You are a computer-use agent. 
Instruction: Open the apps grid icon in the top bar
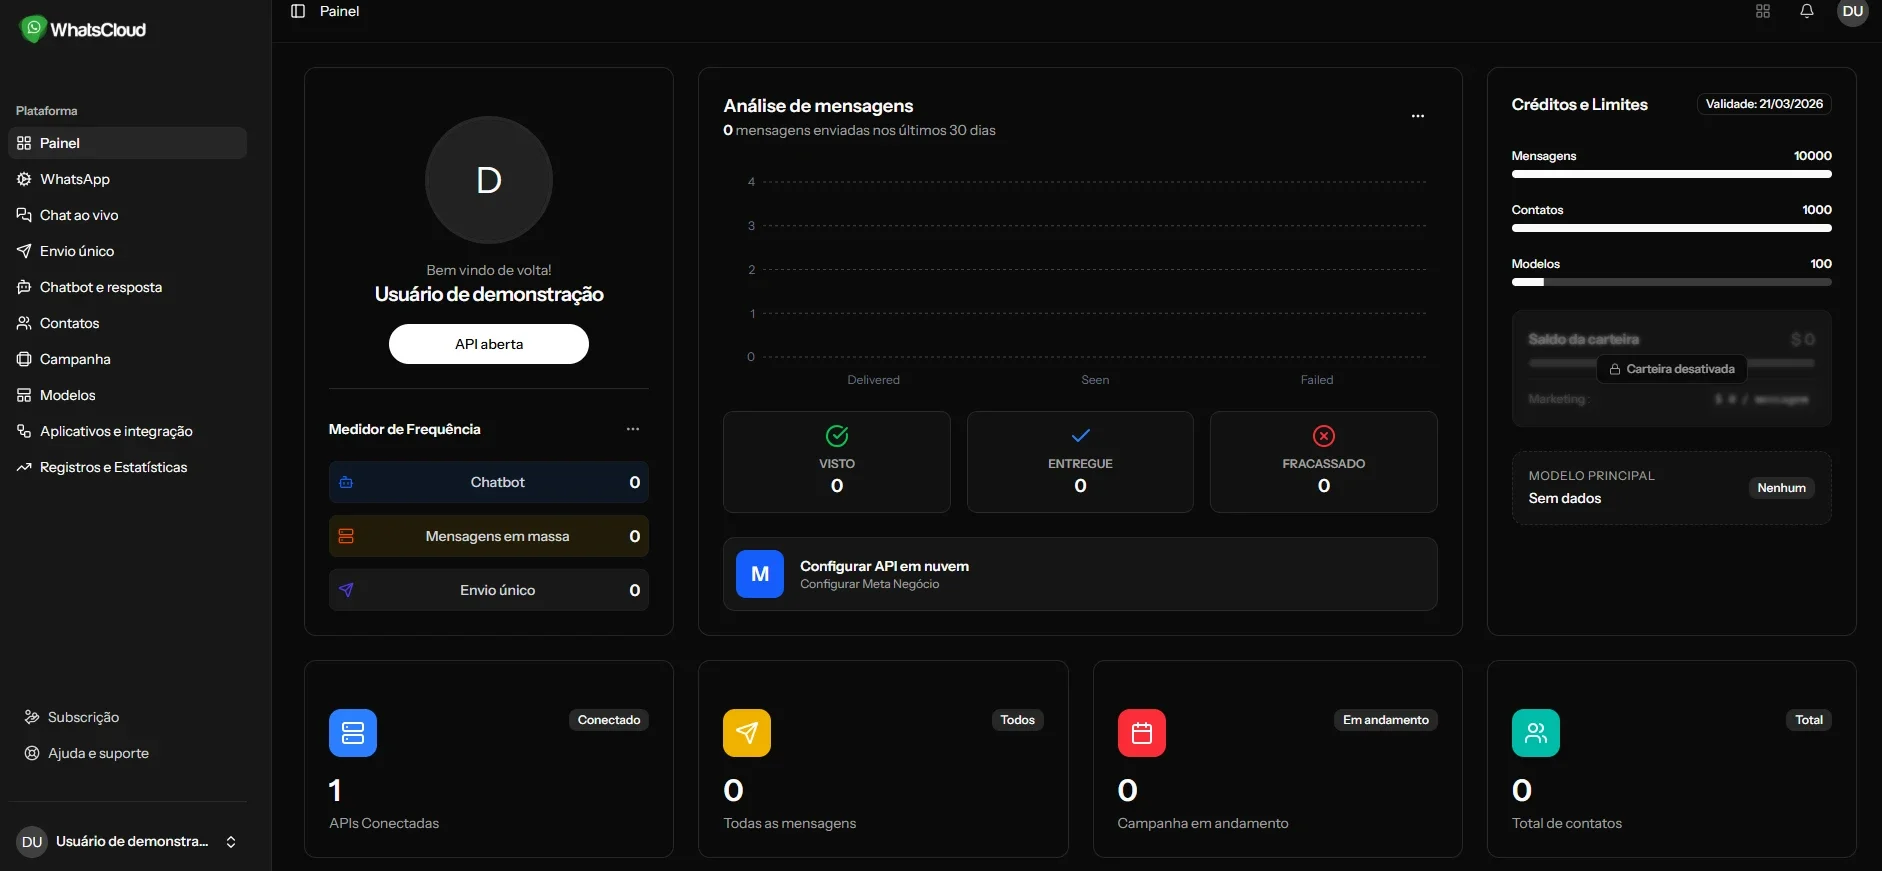(1763, 11)
